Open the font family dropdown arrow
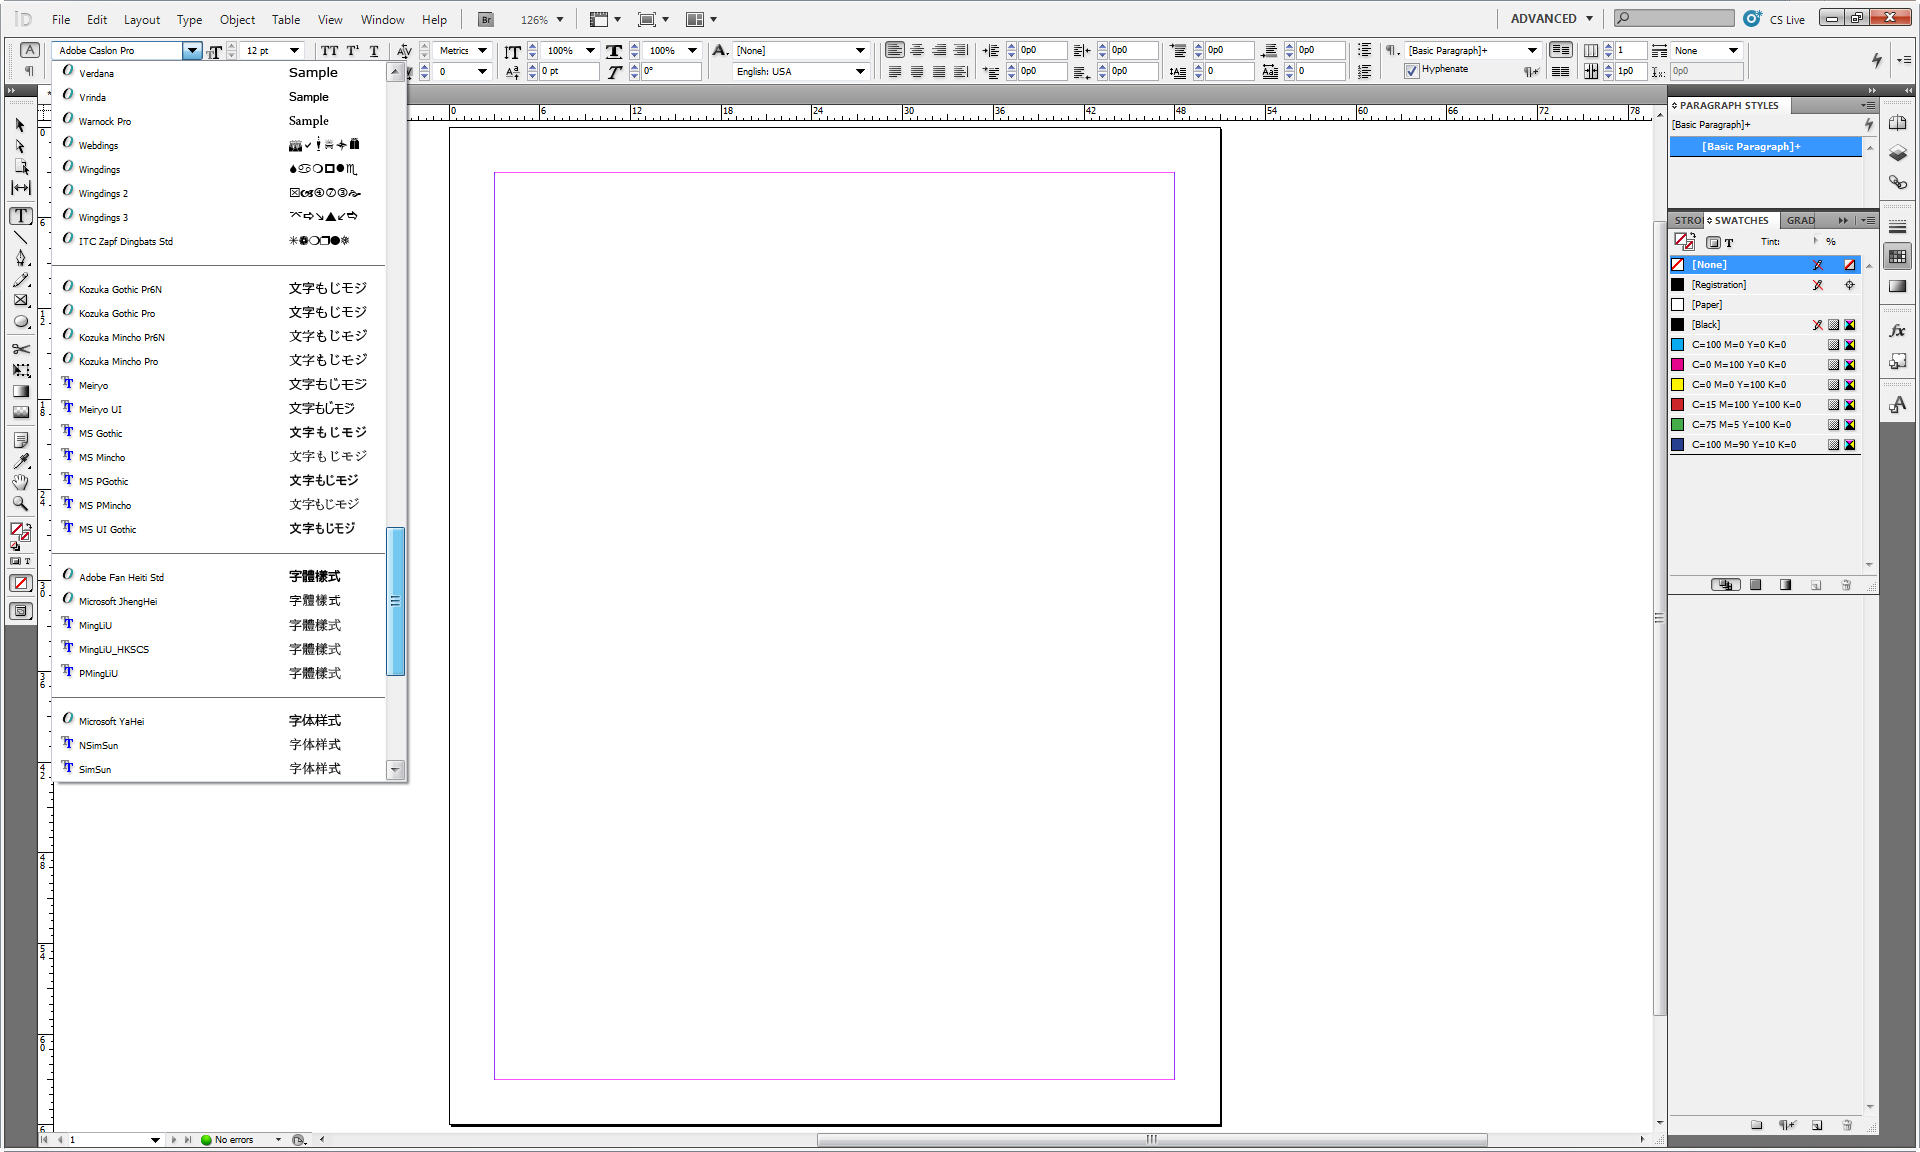Image resolution: width=1920 pixels, height=1152 pixels. tap(191, 50)
